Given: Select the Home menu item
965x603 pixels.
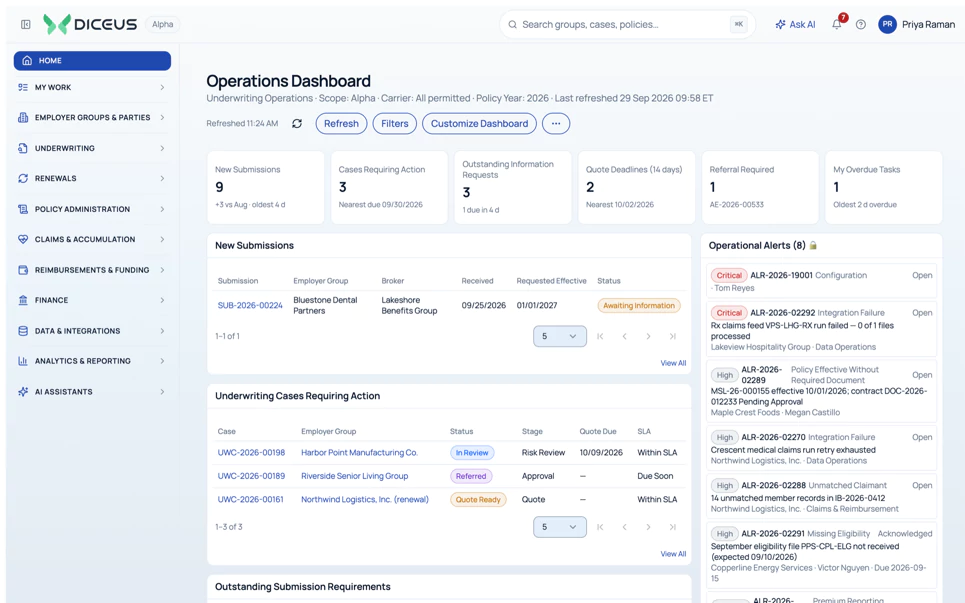Looking at the screenshot, I should pyautogui.click(x=92, y=61).
